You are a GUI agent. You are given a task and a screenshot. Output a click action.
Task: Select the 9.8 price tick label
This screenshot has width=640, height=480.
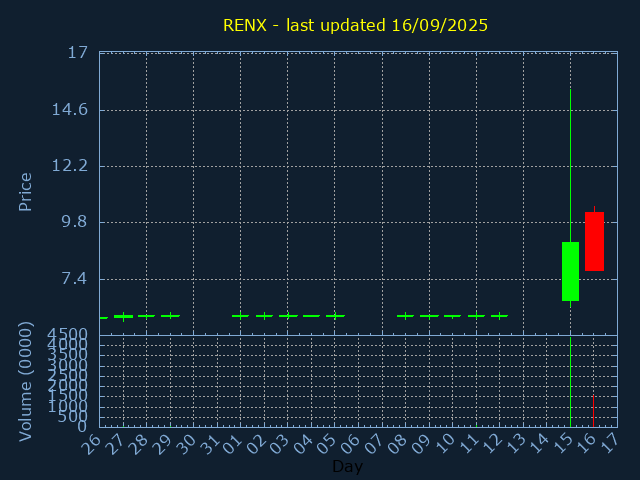[74, 222]
